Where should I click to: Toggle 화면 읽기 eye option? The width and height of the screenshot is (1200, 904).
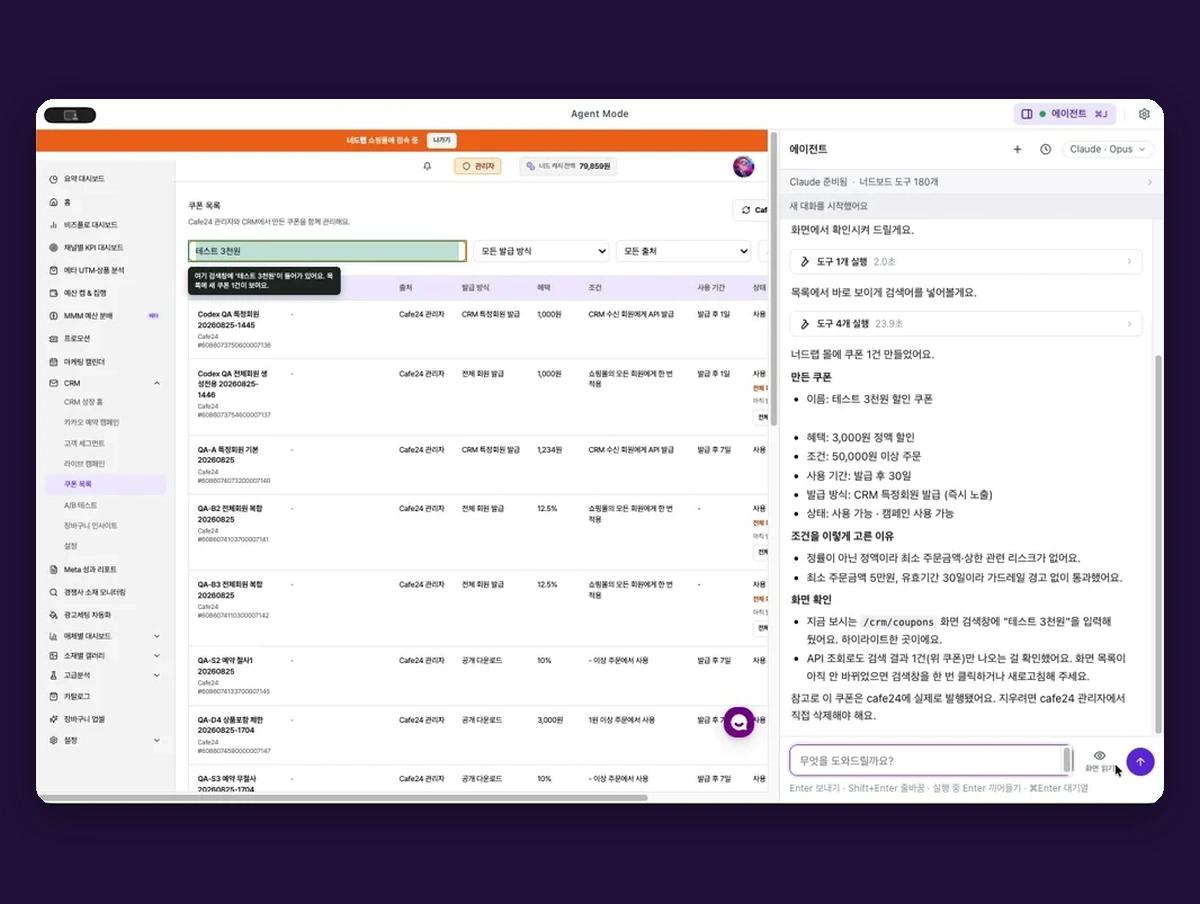[1099, 761]
